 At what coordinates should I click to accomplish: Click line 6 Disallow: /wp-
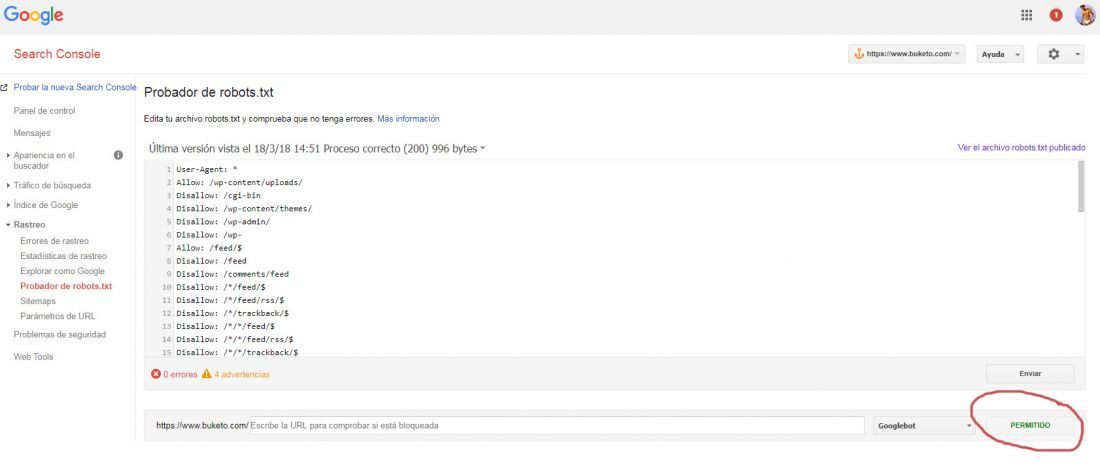(x=209, y=235)
